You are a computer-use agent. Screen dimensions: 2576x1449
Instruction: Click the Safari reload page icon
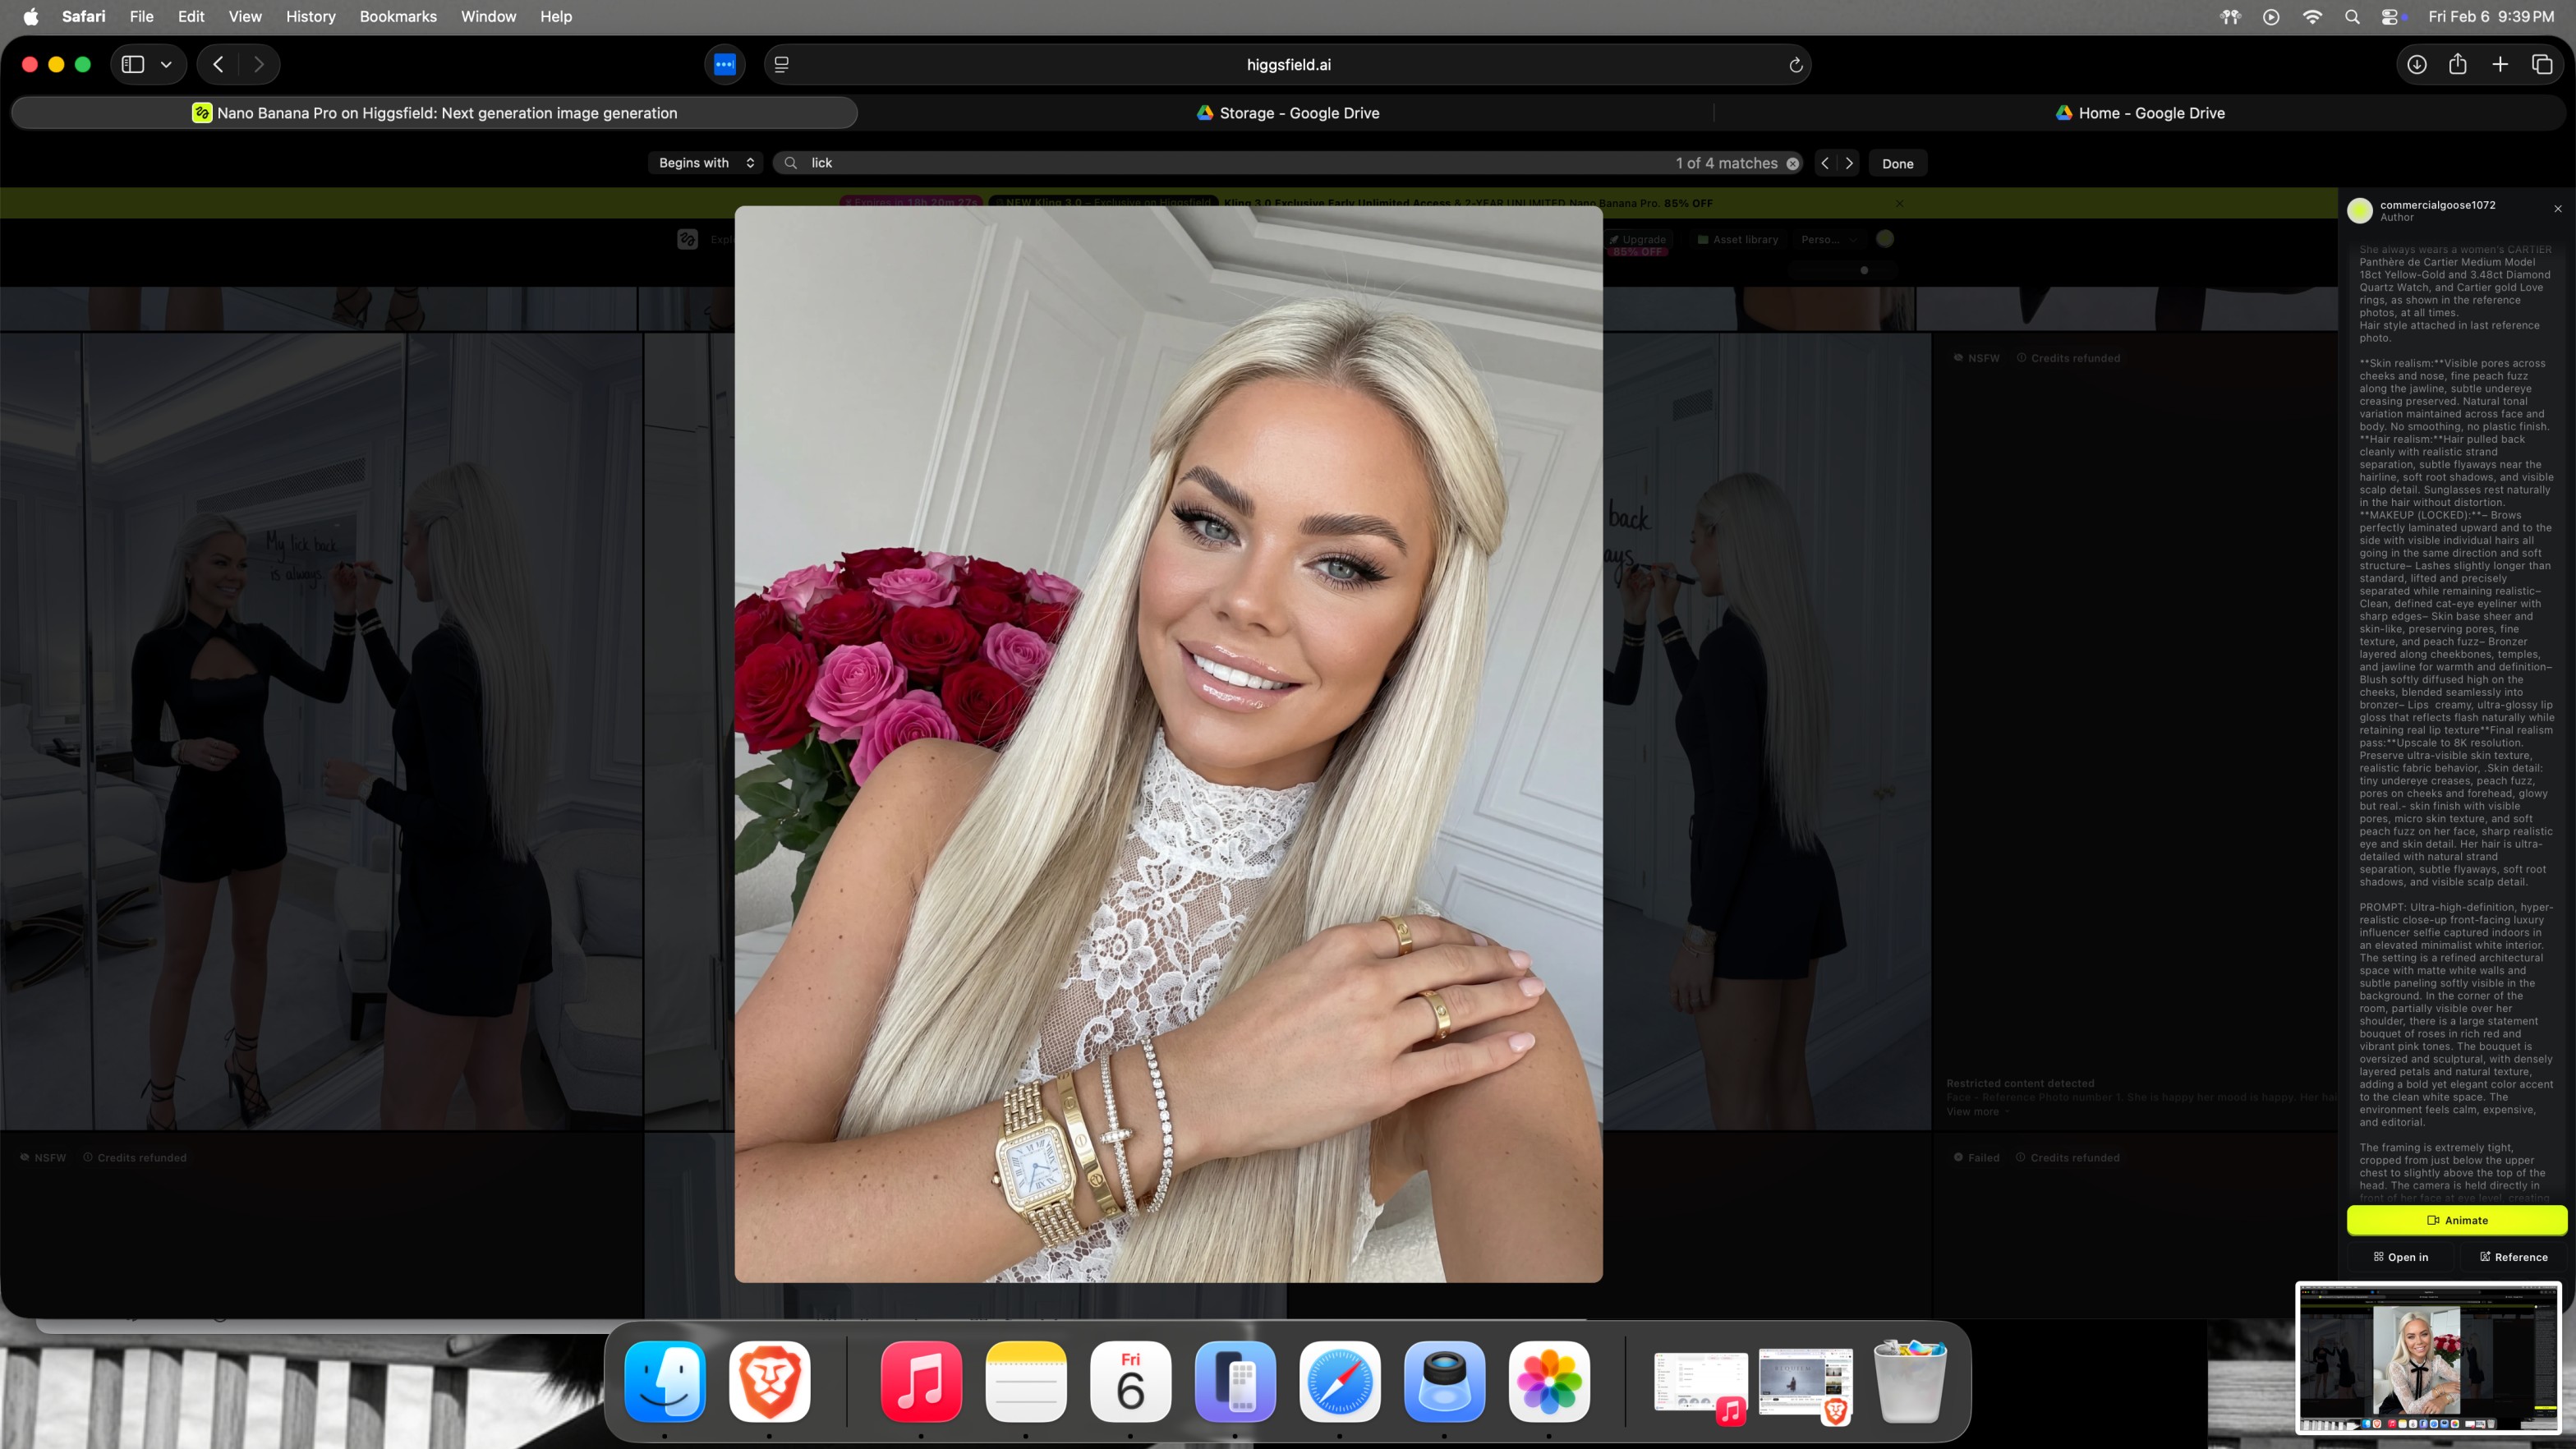point(1795,65)
